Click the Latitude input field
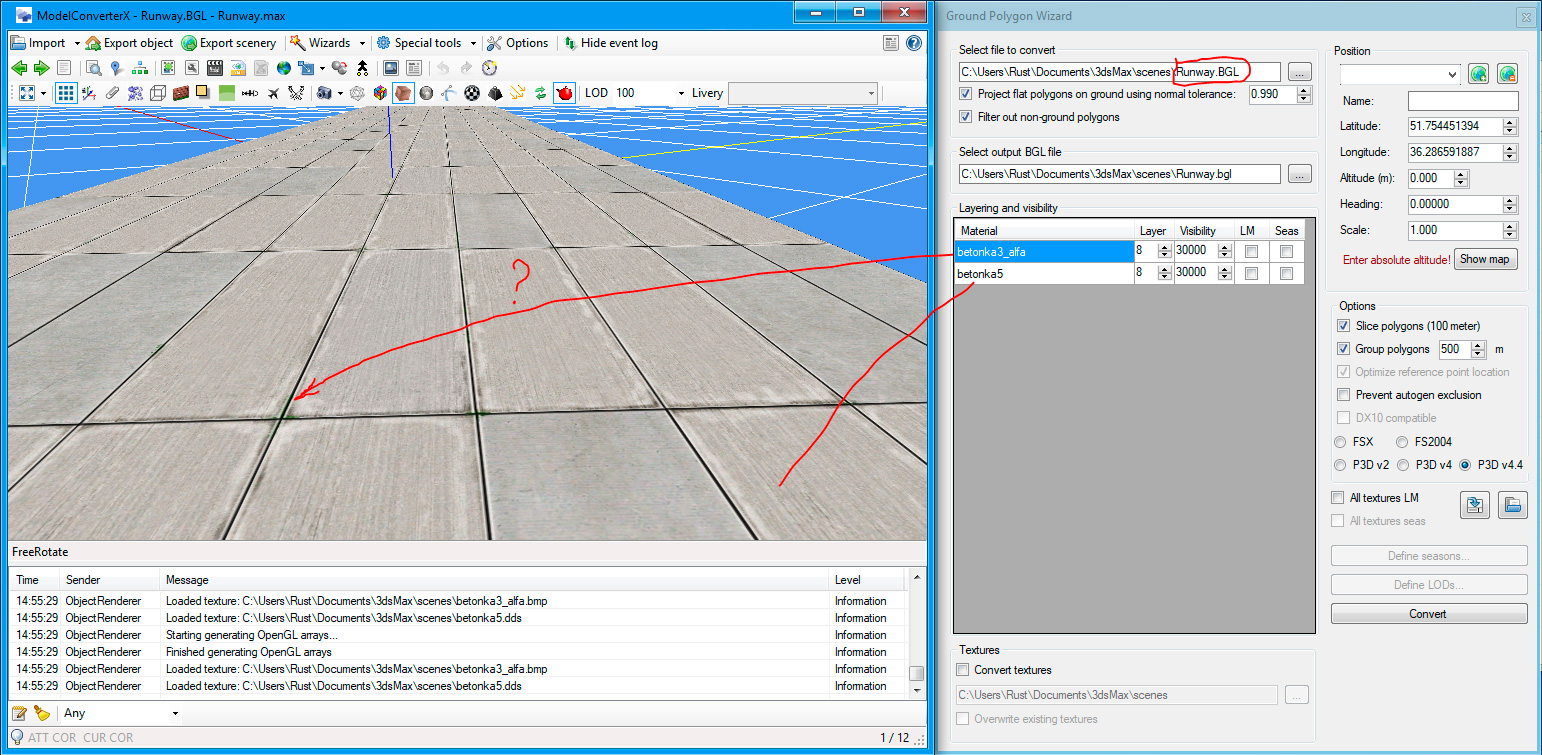 pos(1454,127)
